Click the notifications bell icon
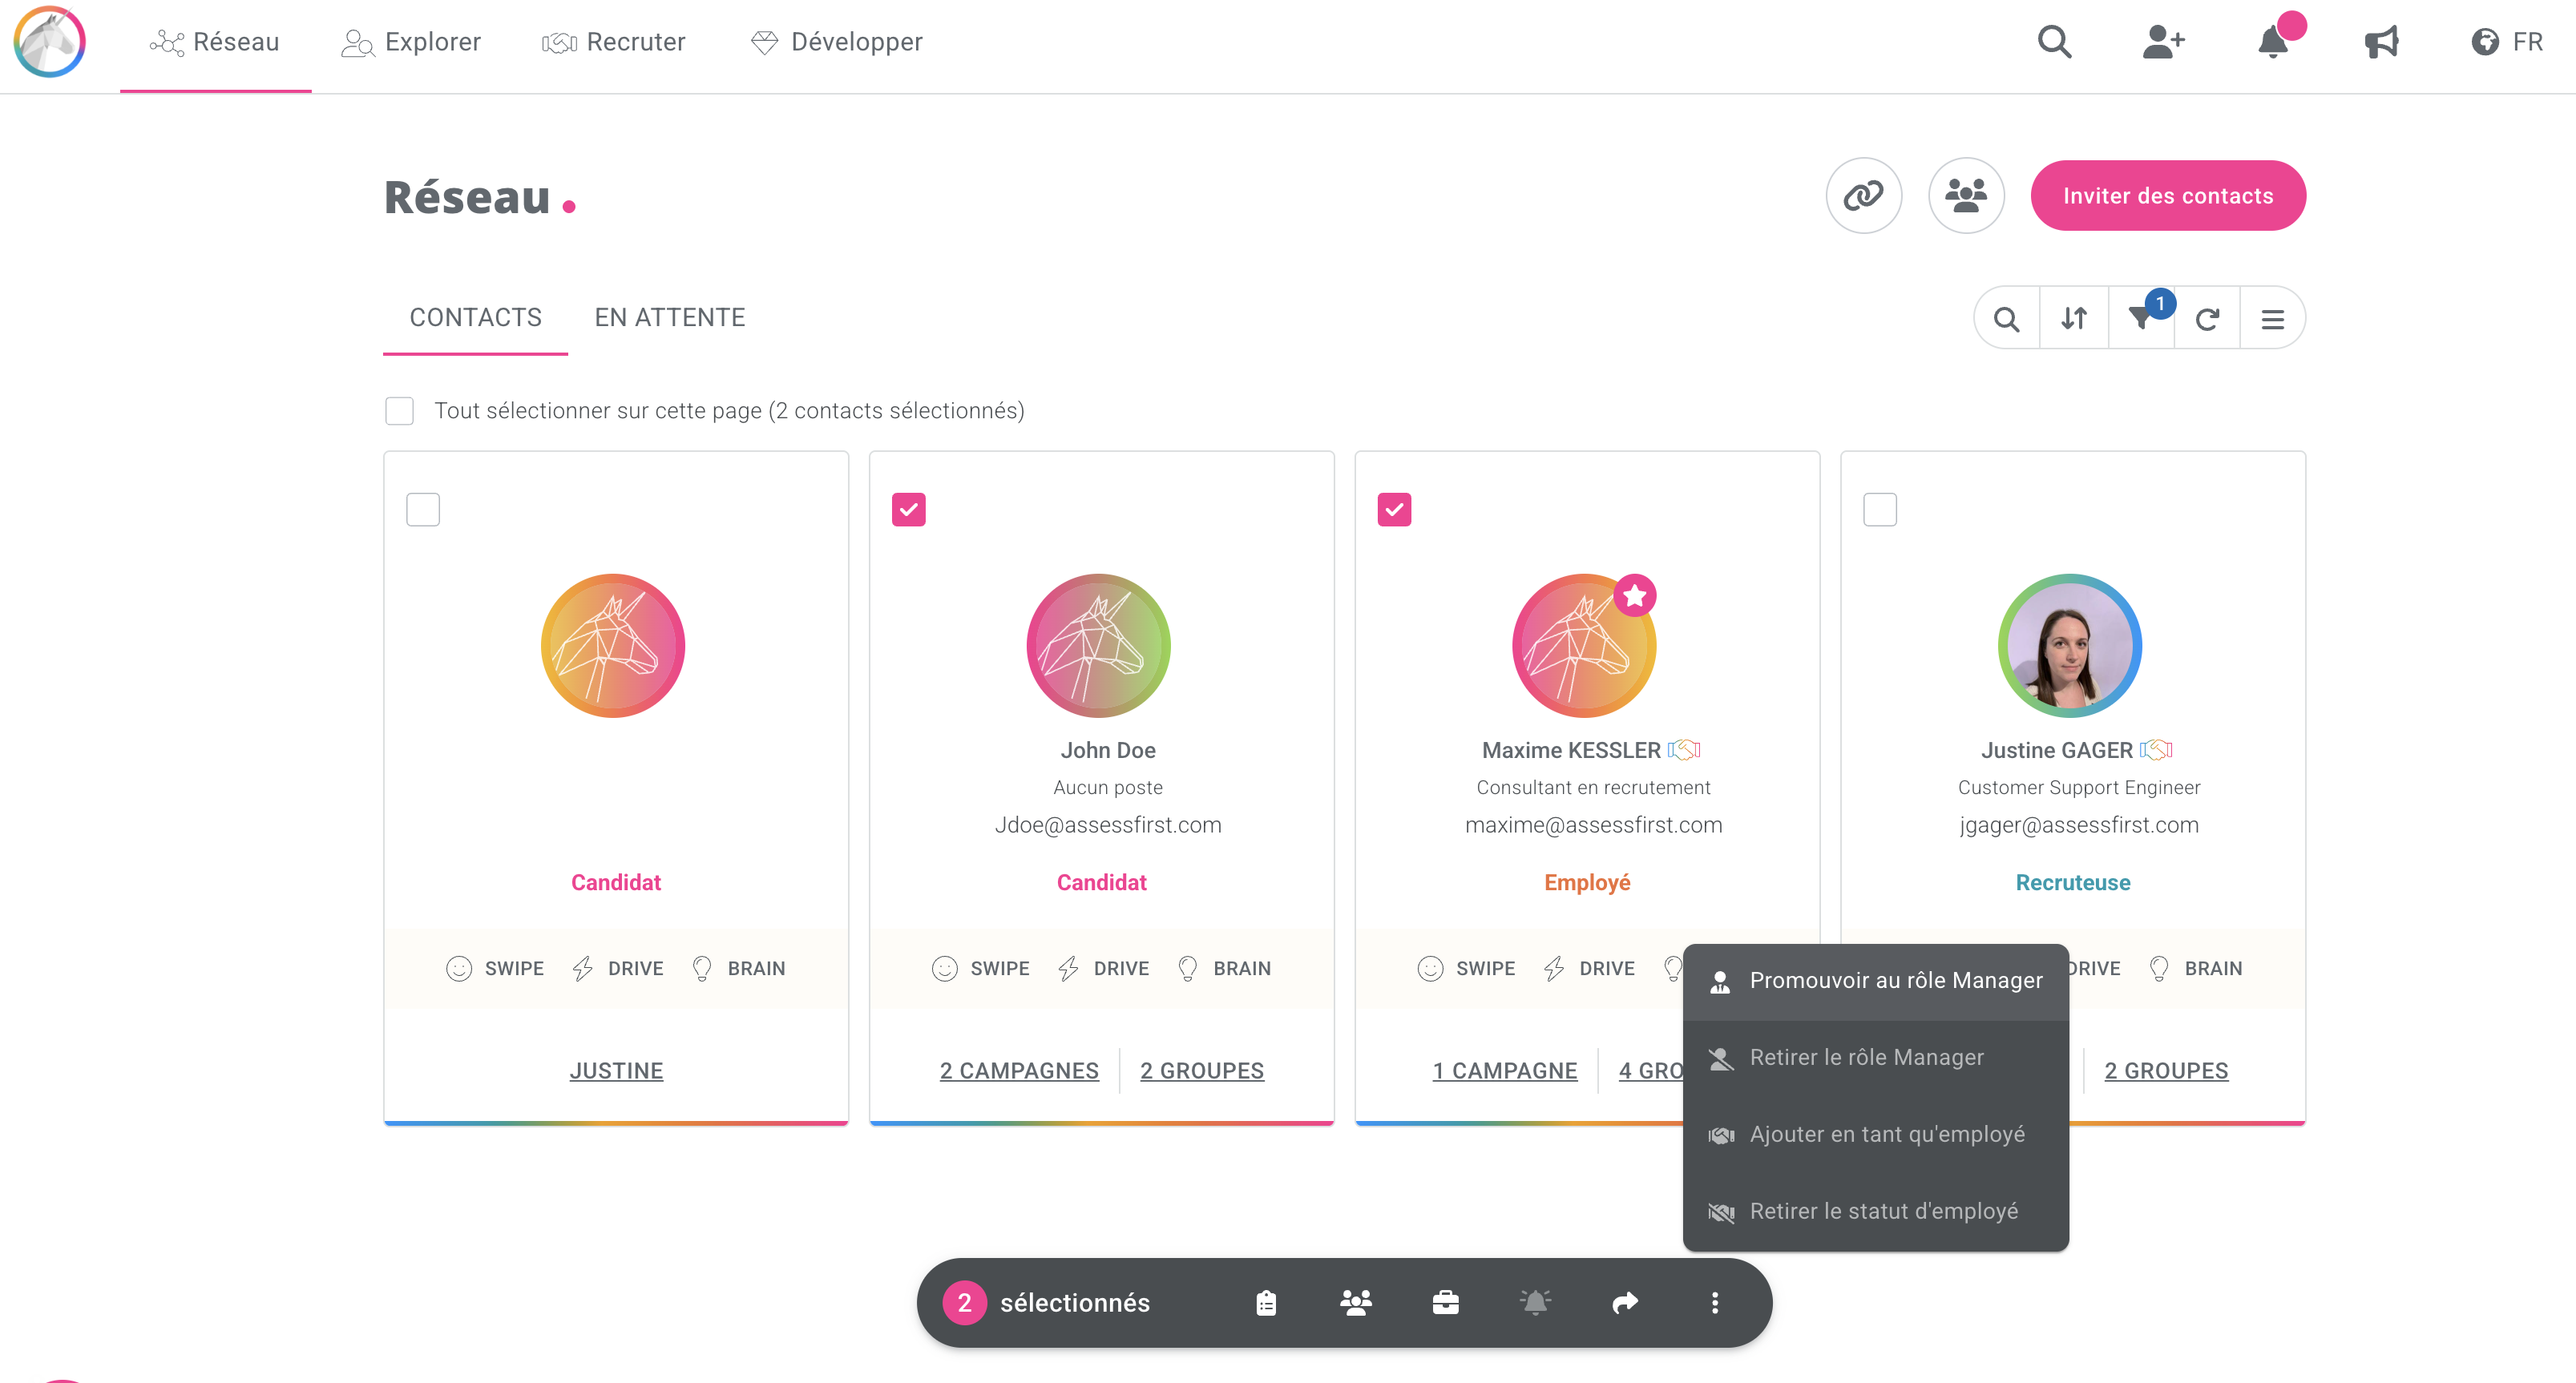2576x1383 pixels. tap(2273, 42)
